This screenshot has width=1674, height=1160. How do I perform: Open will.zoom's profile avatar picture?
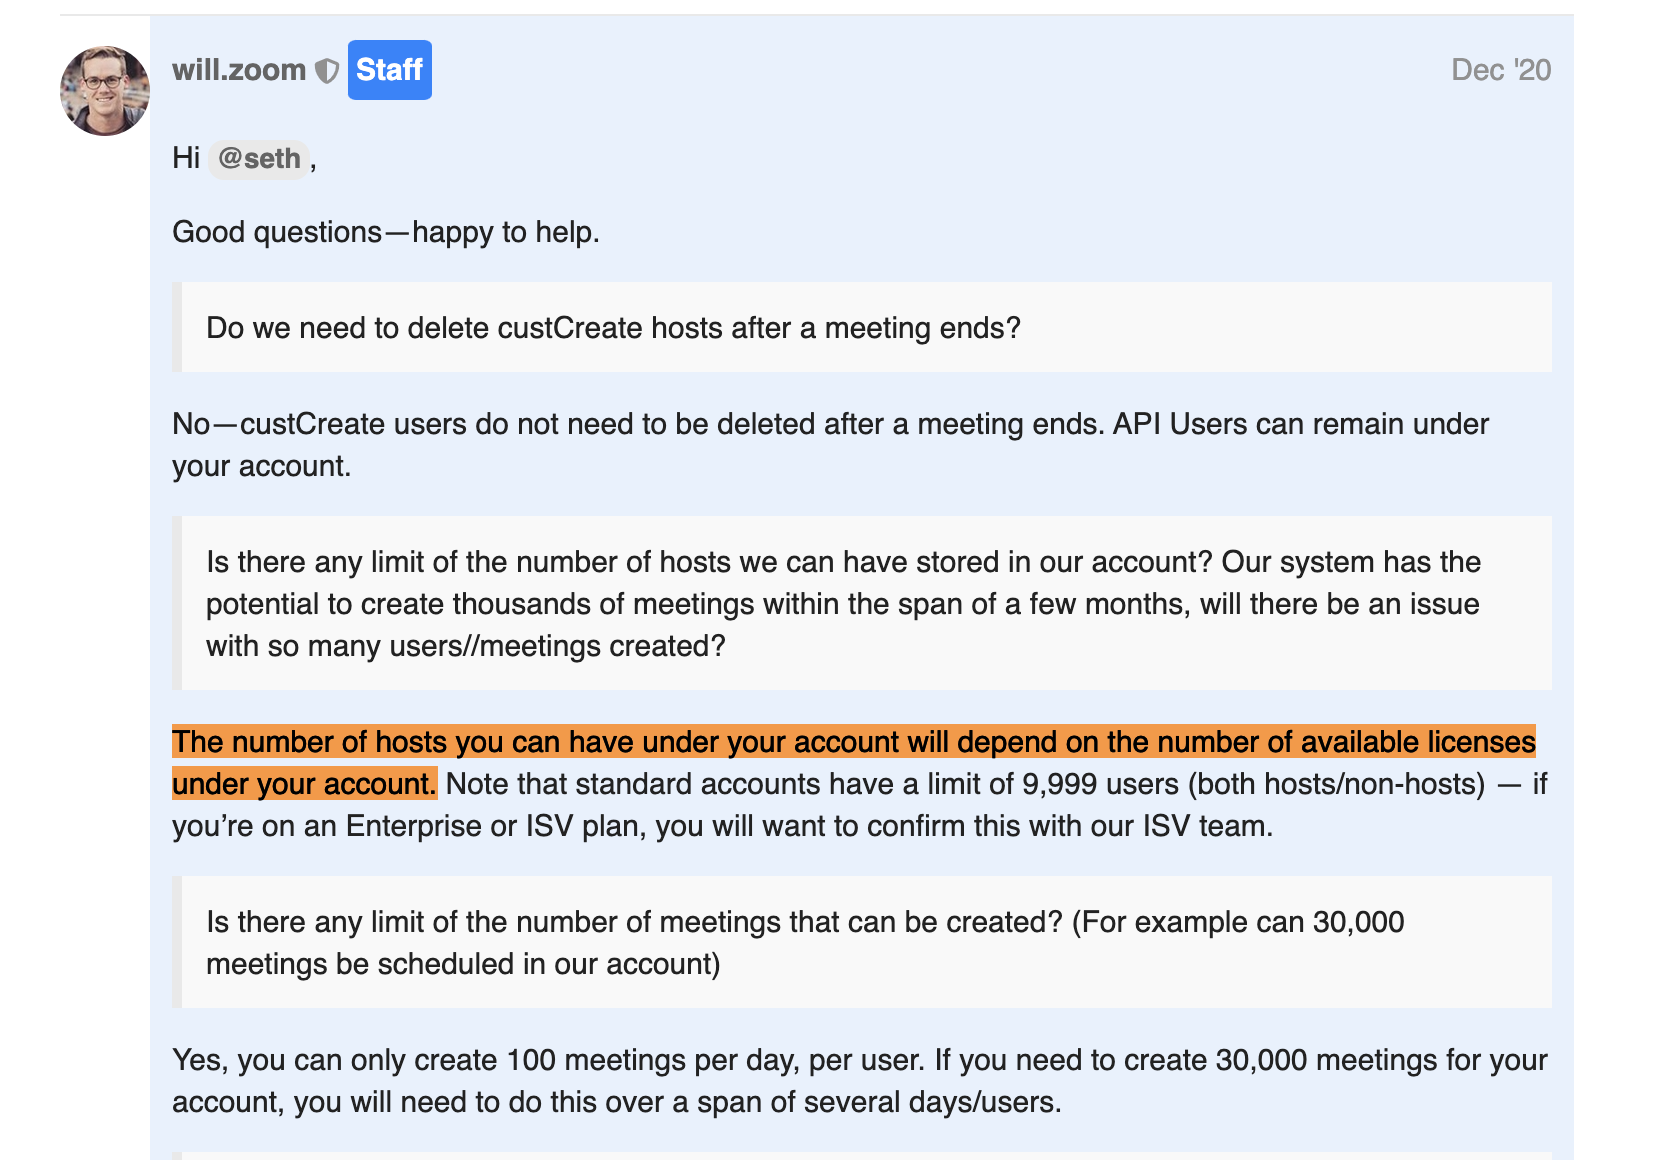pos(105,91)
